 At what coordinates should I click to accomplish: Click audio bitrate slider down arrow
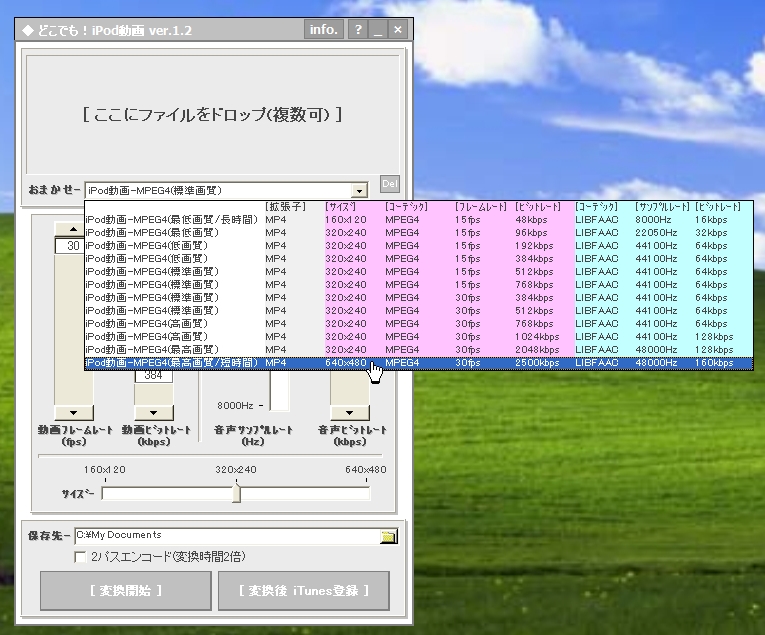click(349, 413)
